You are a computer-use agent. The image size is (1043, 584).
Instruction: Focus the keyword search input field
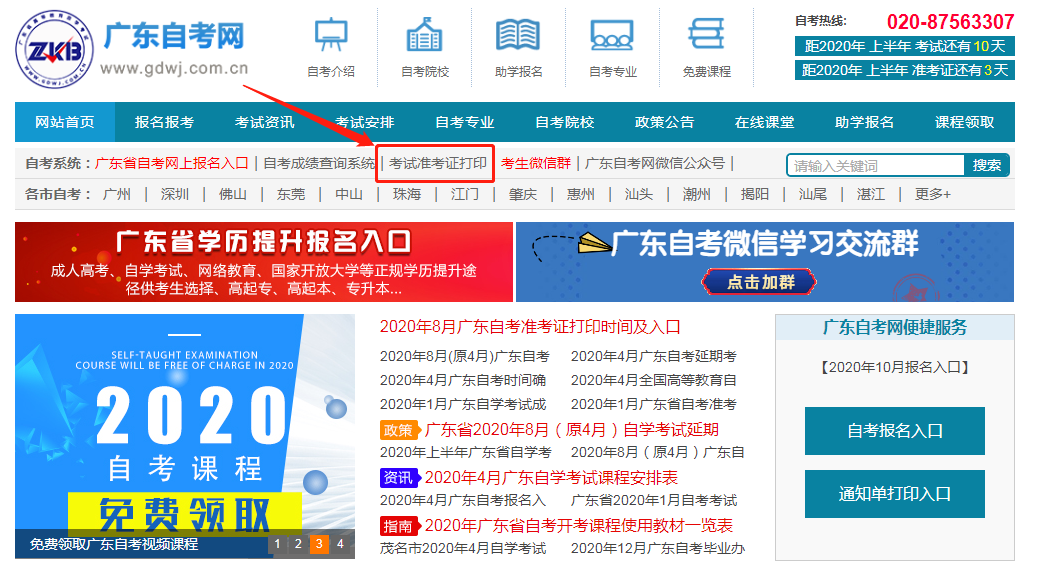point(876,165)
